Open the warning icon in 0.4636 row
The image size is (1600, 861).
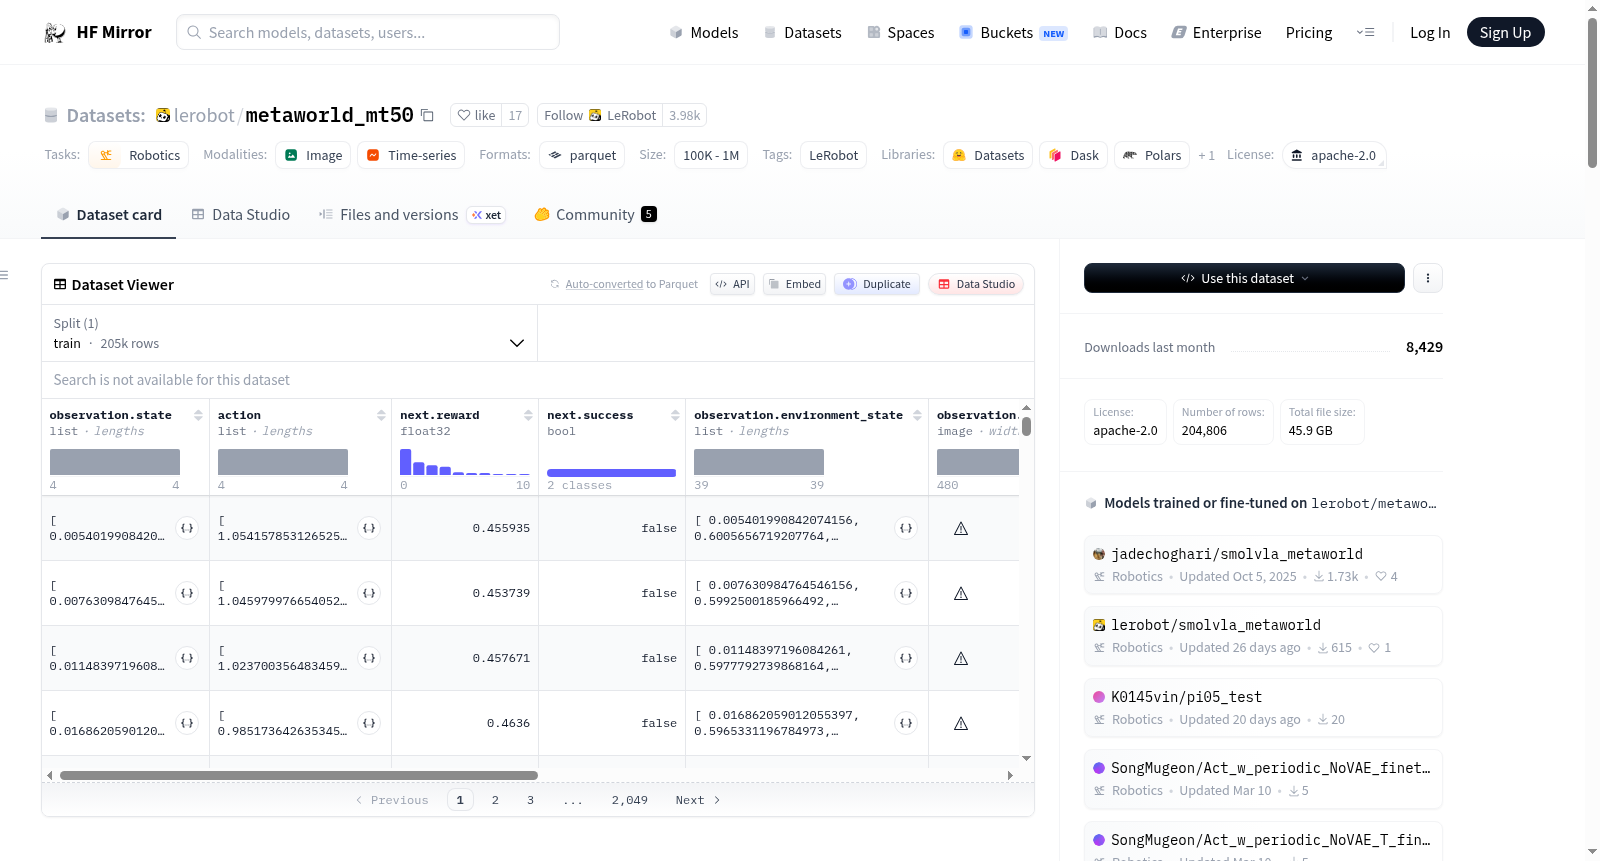[x=961, y=723]
